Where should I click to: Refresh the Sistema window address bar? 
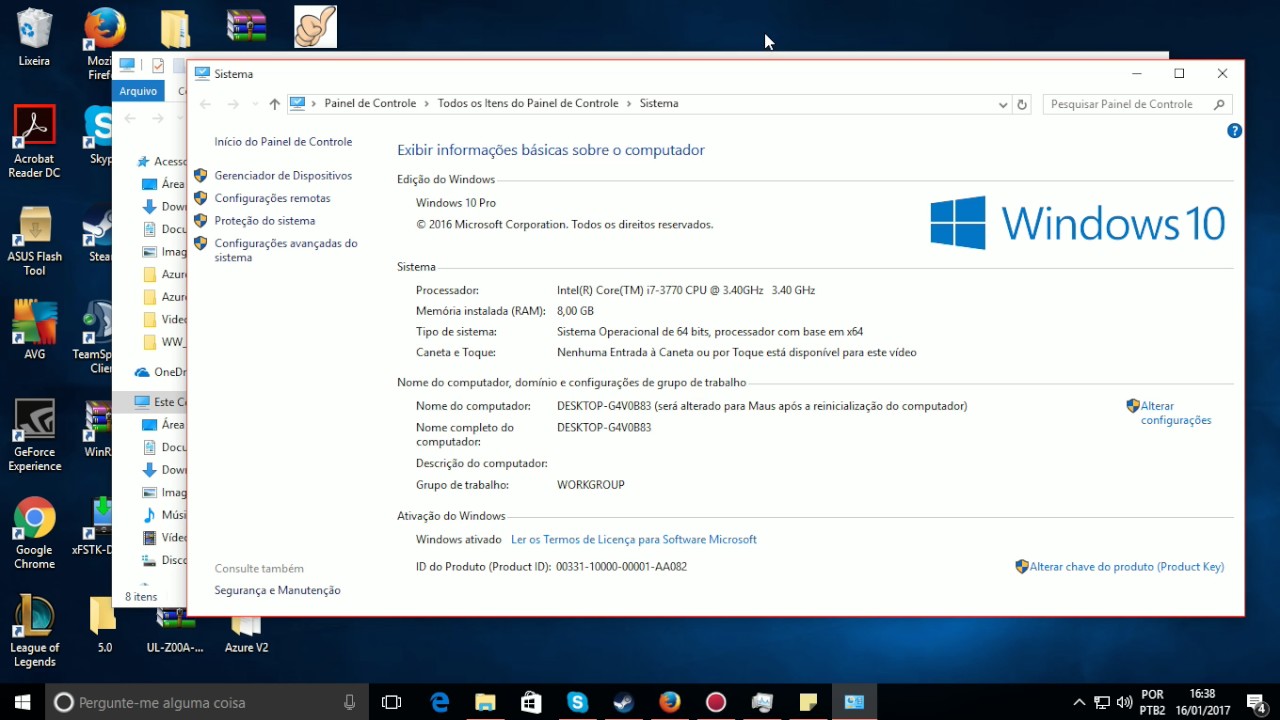(1022, 104)
